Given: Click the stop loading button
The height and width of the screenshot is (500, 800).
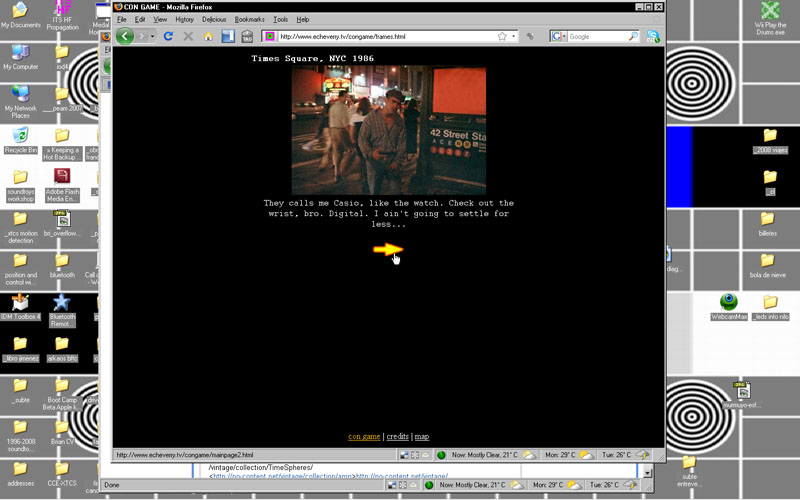Looking at the screenshot, I should pos(188,36).
